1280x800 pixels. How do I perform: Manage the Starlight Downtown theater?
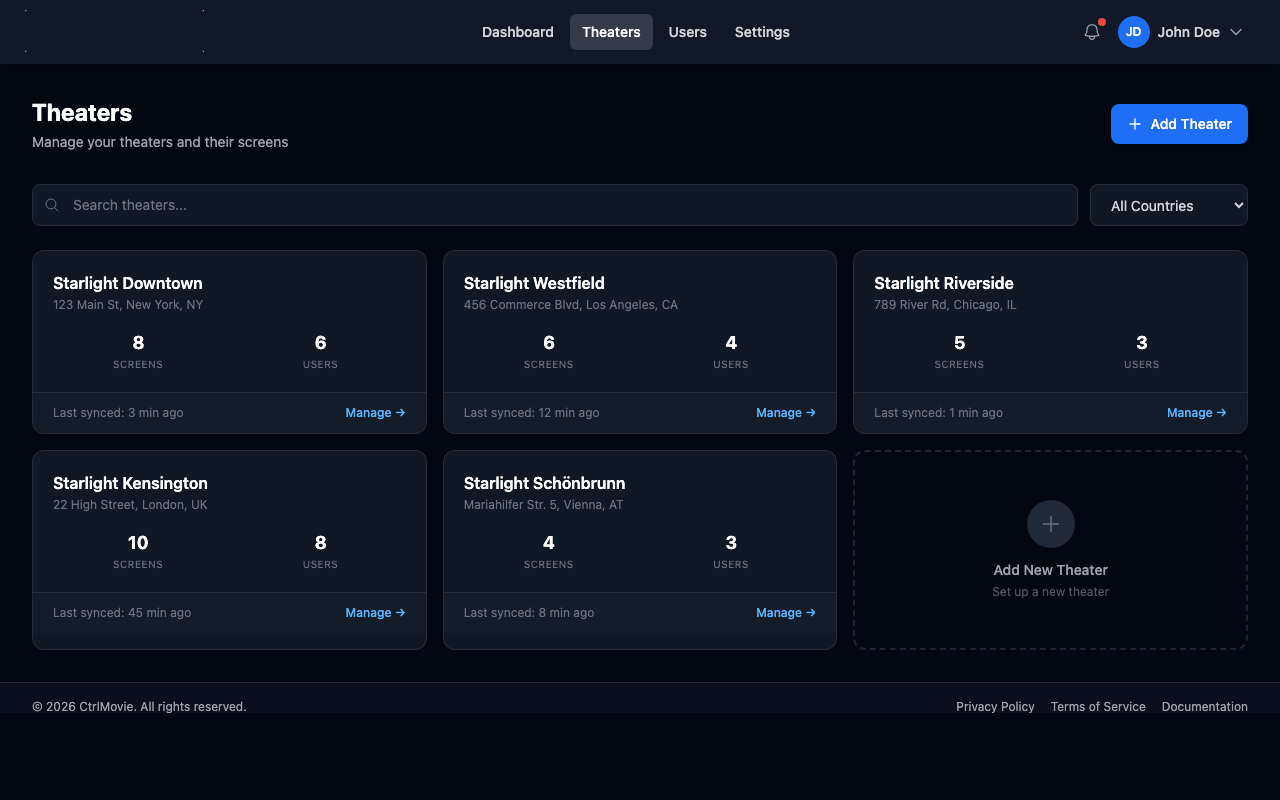[x=375, y=413]
